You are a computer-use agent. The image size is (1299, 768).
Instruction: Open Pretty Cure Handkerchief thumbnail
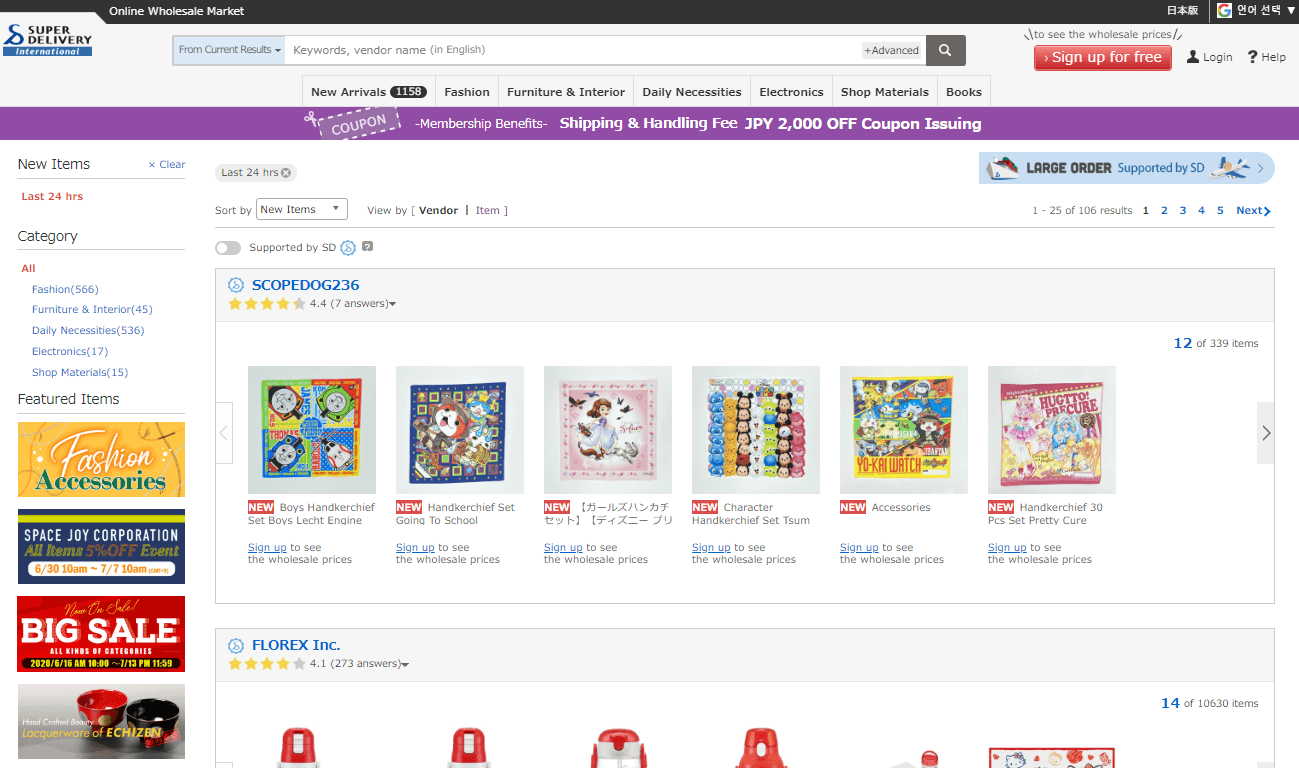click(x=1052, y=430)
